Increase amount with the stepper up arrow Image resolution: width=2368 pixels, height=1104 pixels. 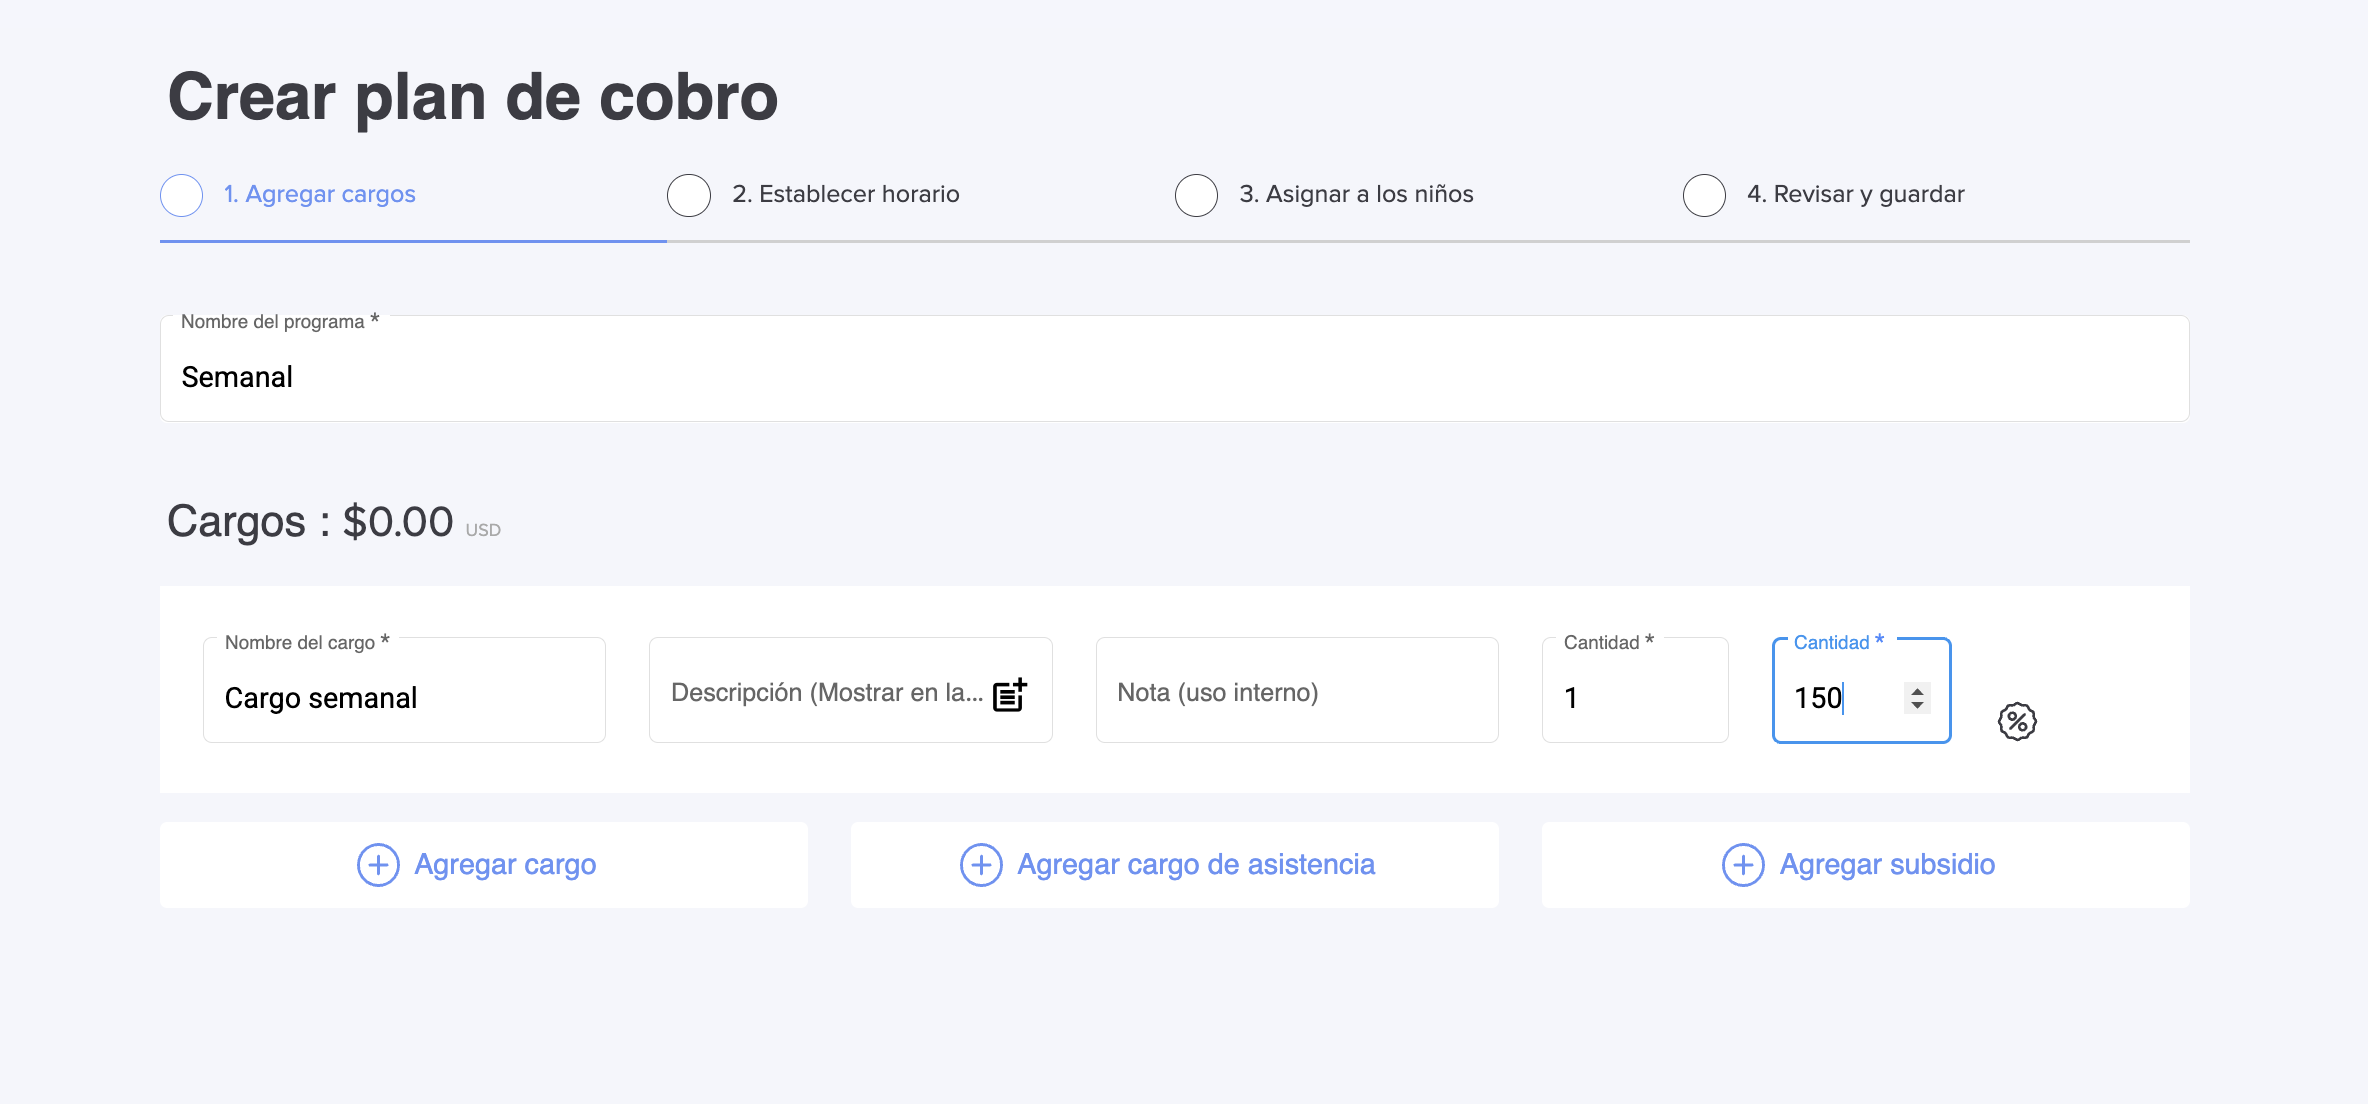pos(1917,690)
